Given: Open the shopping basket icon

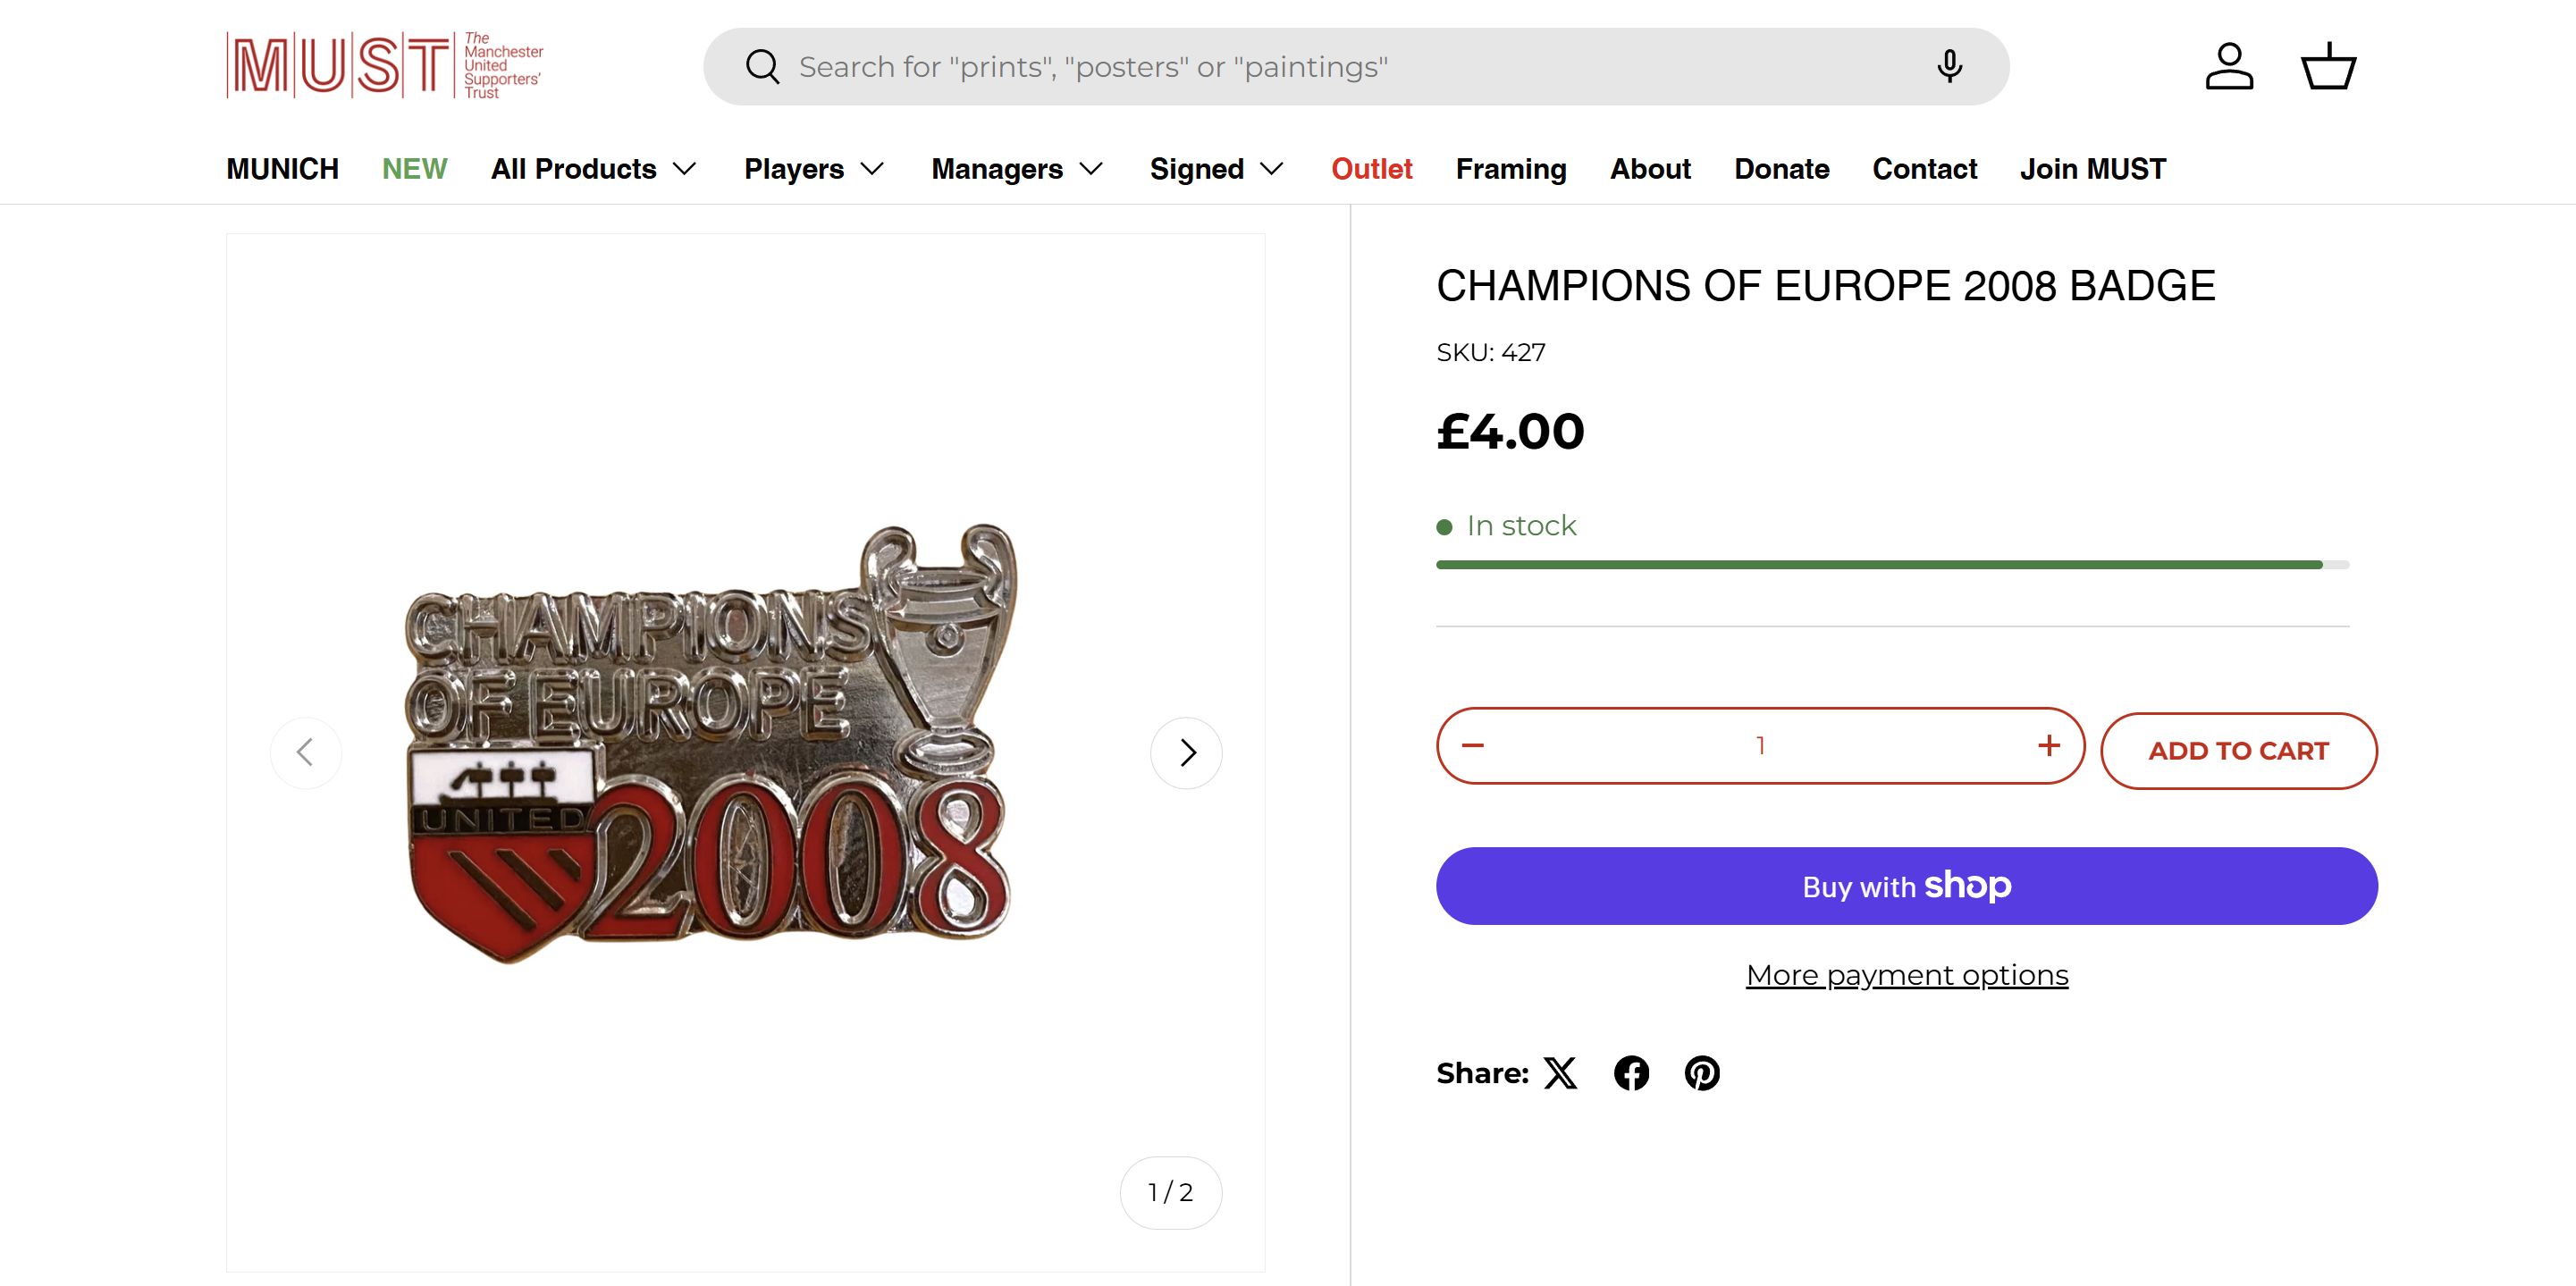Looking at the screenshot, I should [2329, 67].
